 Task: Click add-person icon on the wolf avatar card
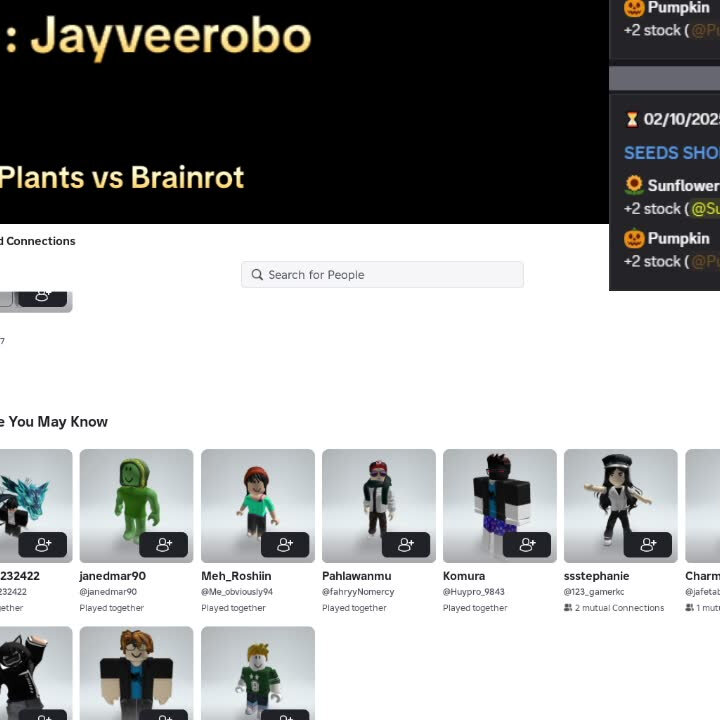[43, 544]
